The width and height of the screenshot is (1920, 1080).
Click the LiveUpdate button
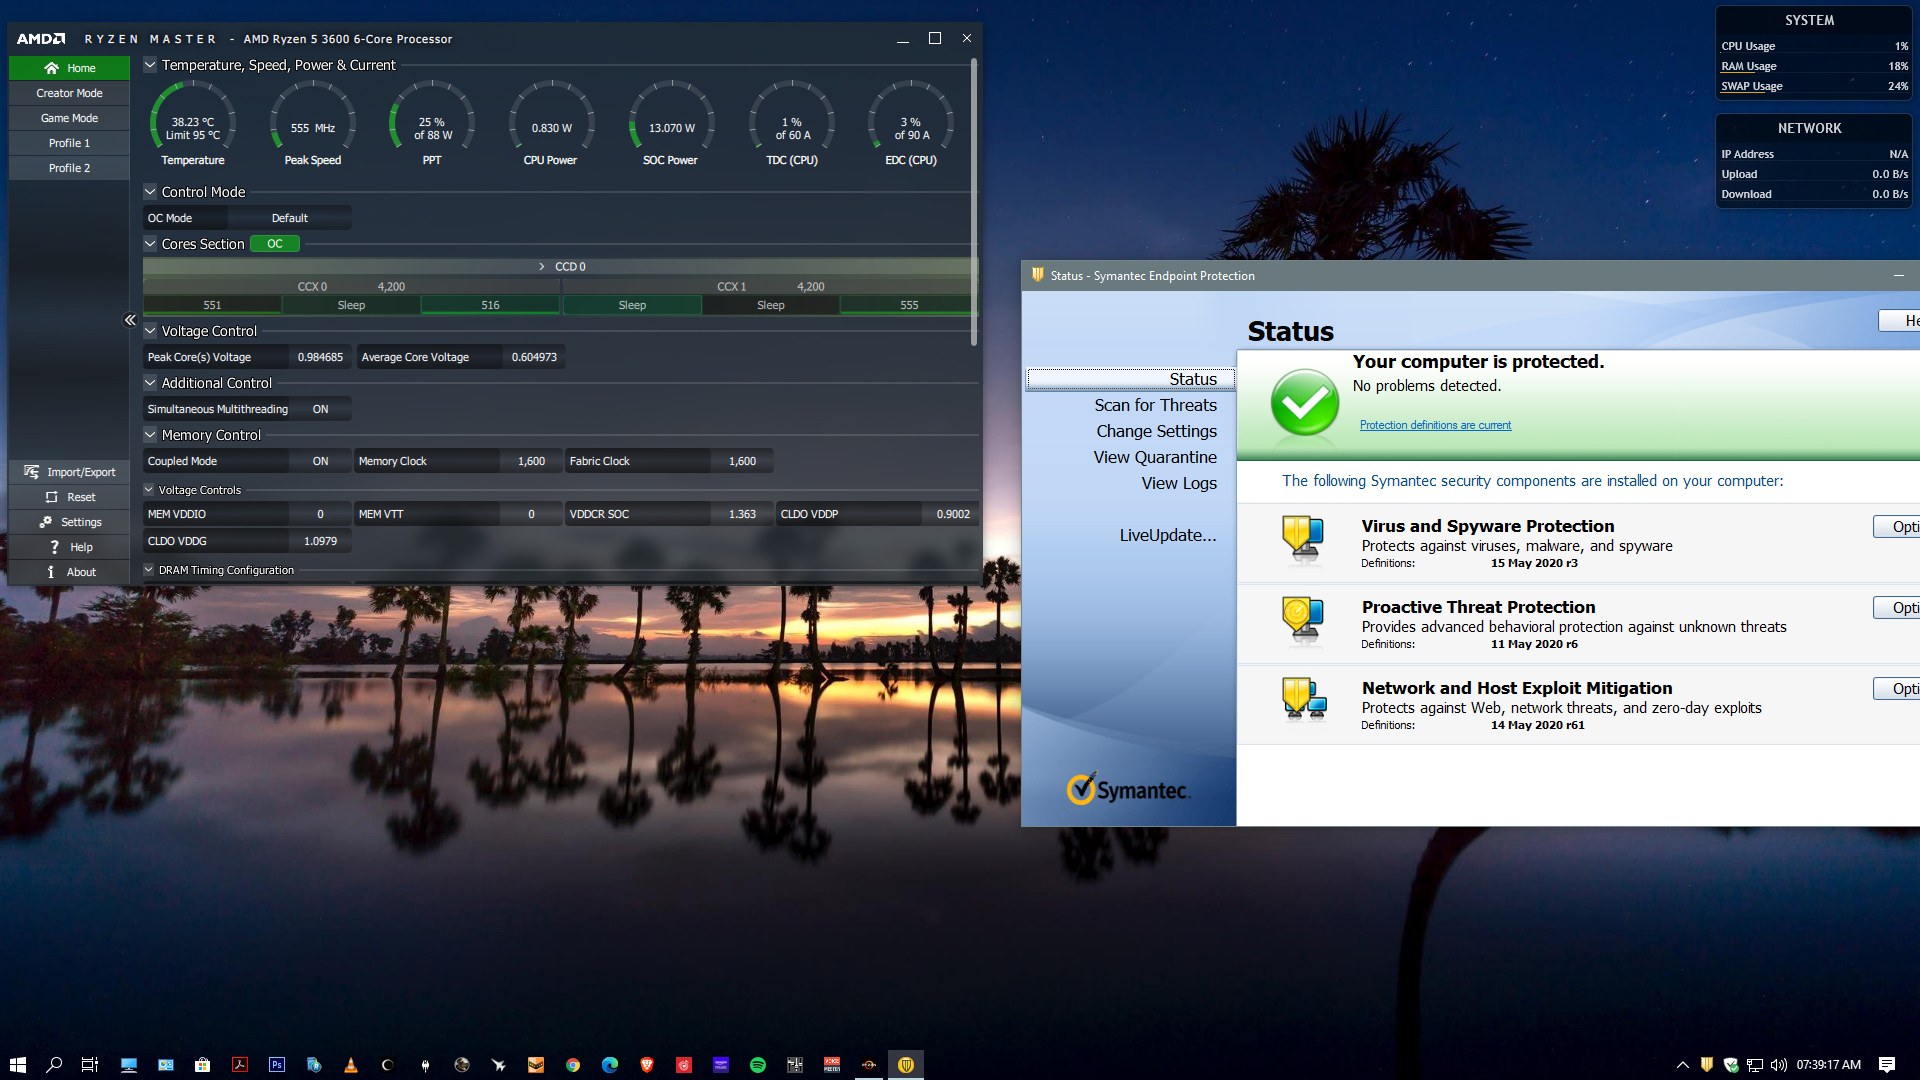pyautogui.click(x=1167, y=535)
